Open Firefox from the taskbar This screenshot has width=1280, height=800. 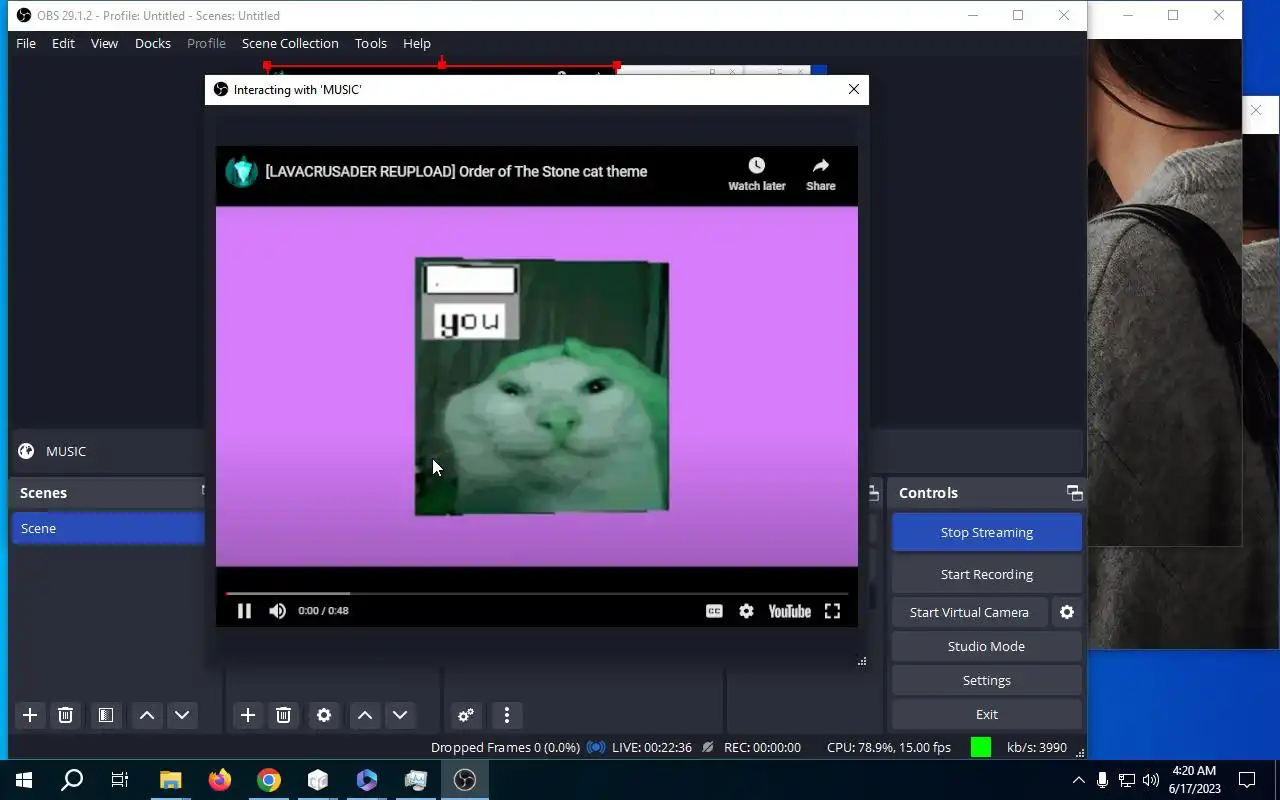[x=220, y=780]
